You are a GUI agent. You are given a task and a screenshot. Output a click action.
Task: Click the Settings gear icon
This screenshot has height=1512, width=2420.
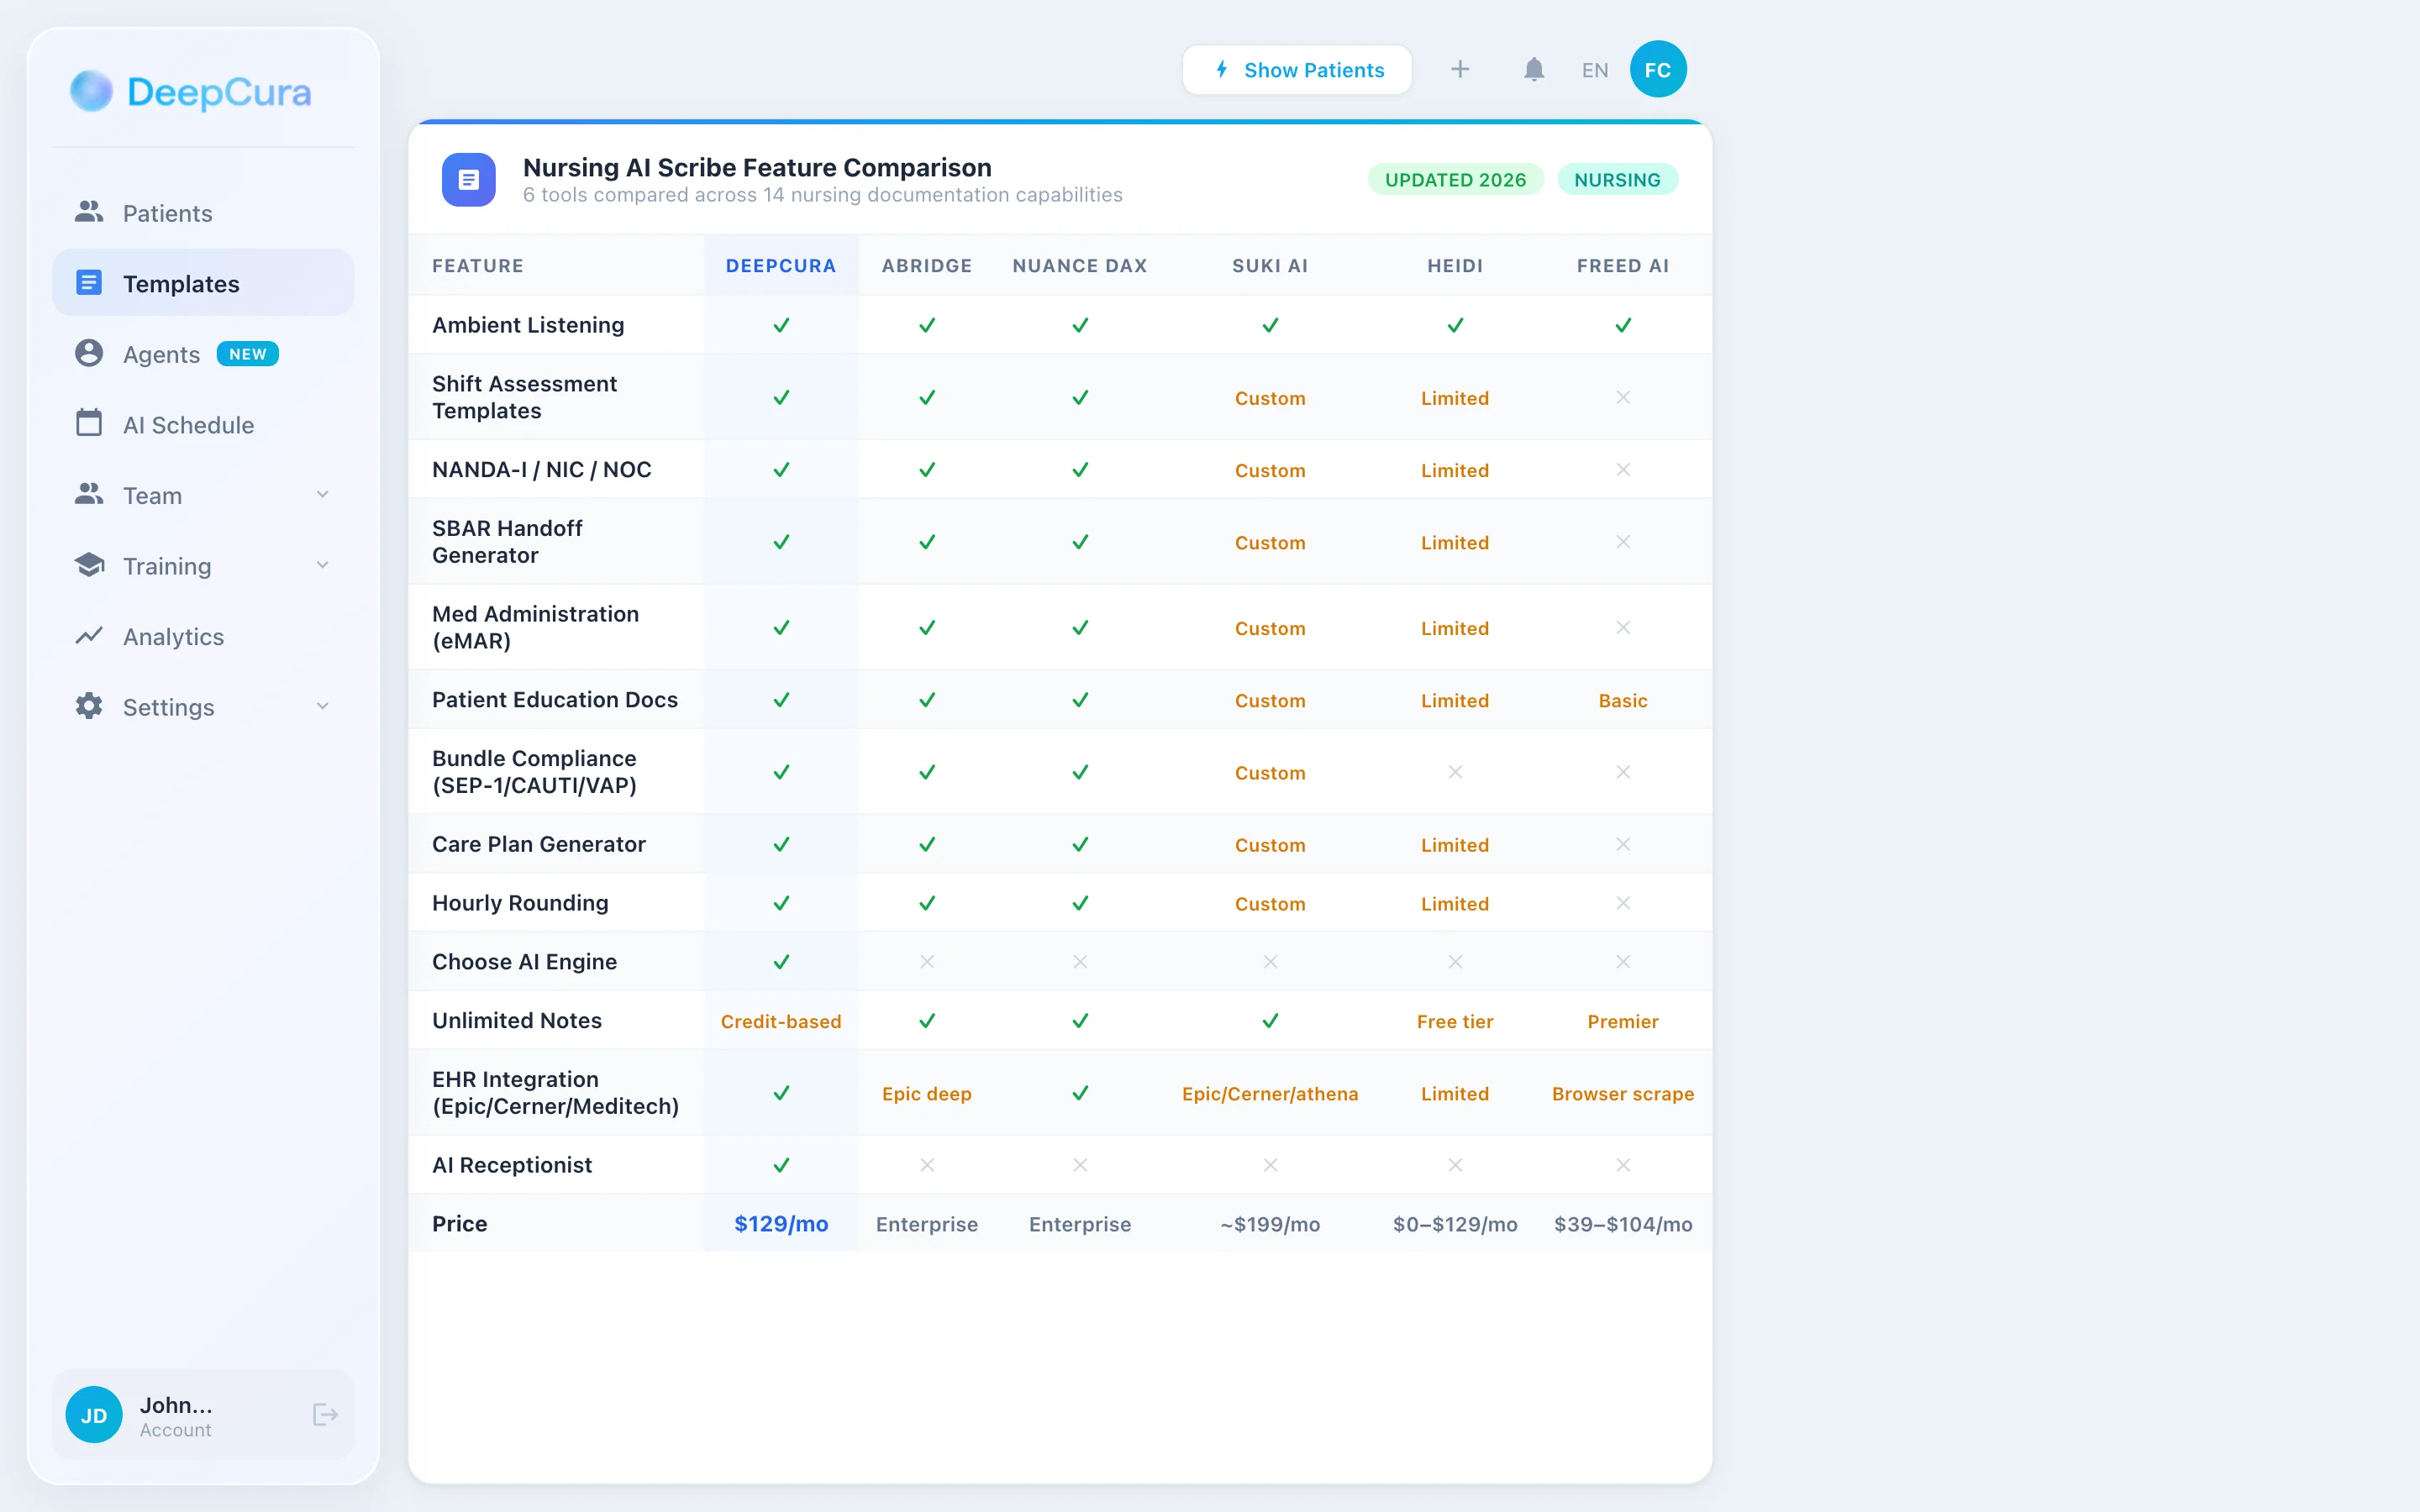tap(89, 706)
